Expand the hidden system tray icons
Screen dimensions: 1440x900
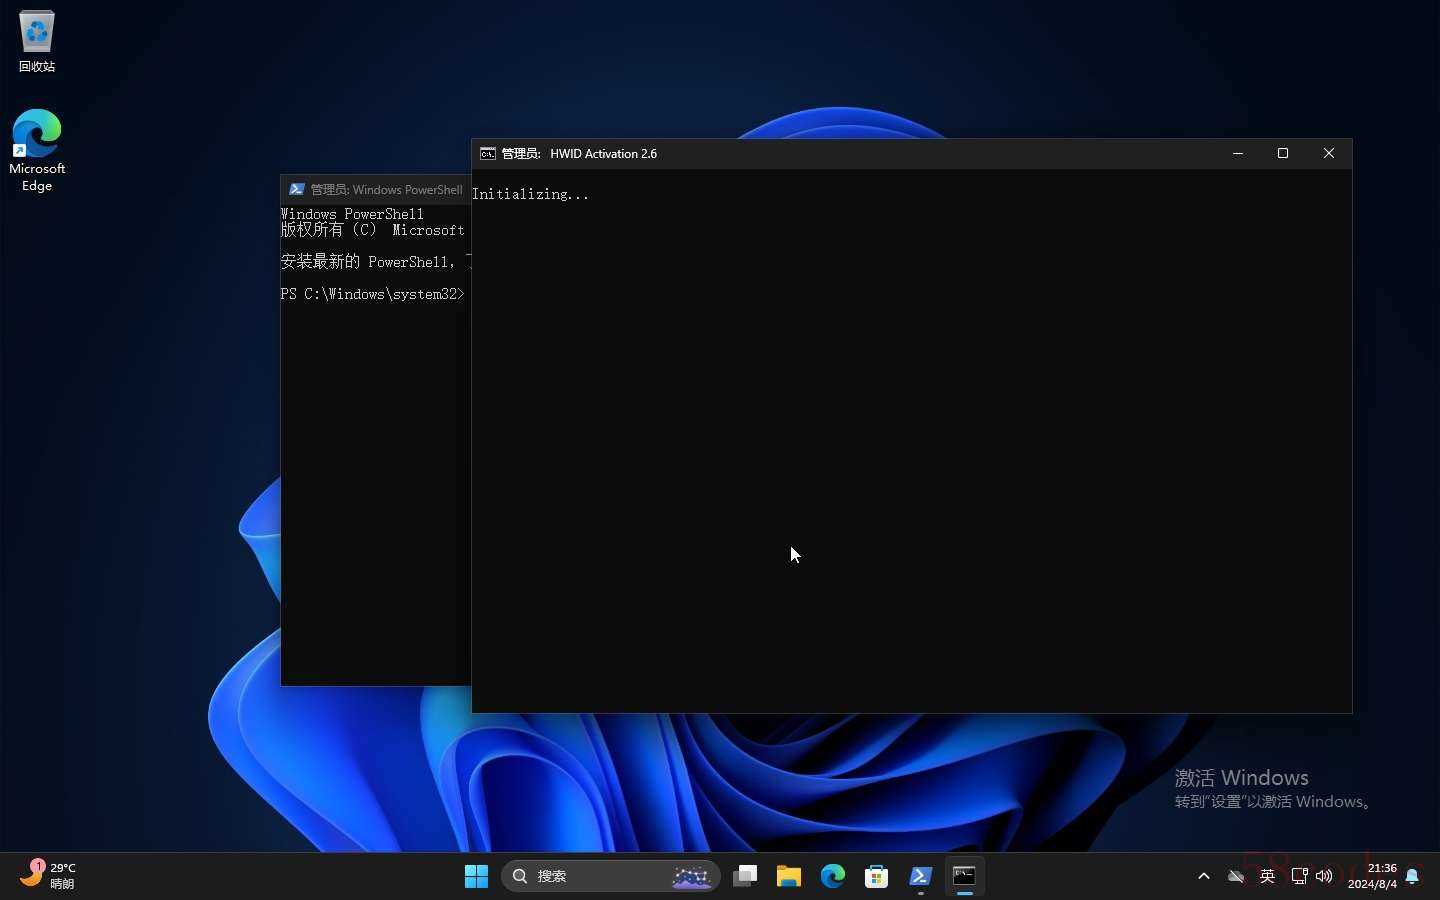click(x=1204, y=876)
